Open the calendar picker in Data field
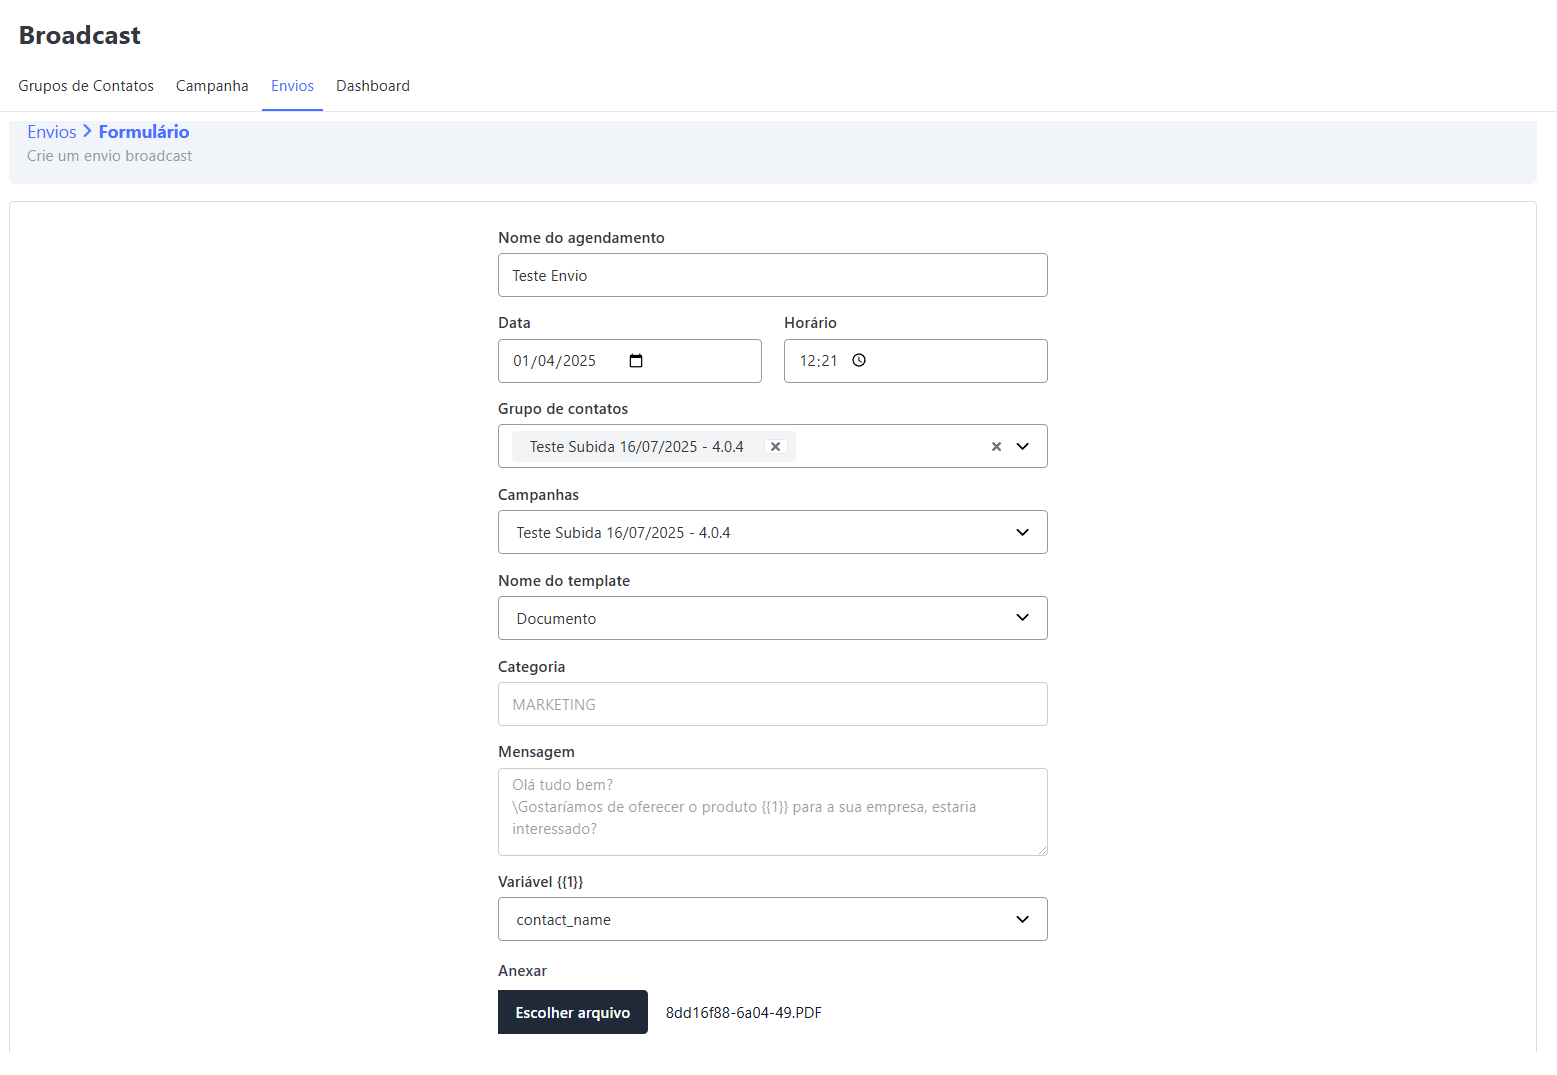Screen dimensions: 1557x1075 tap(636, 361)
